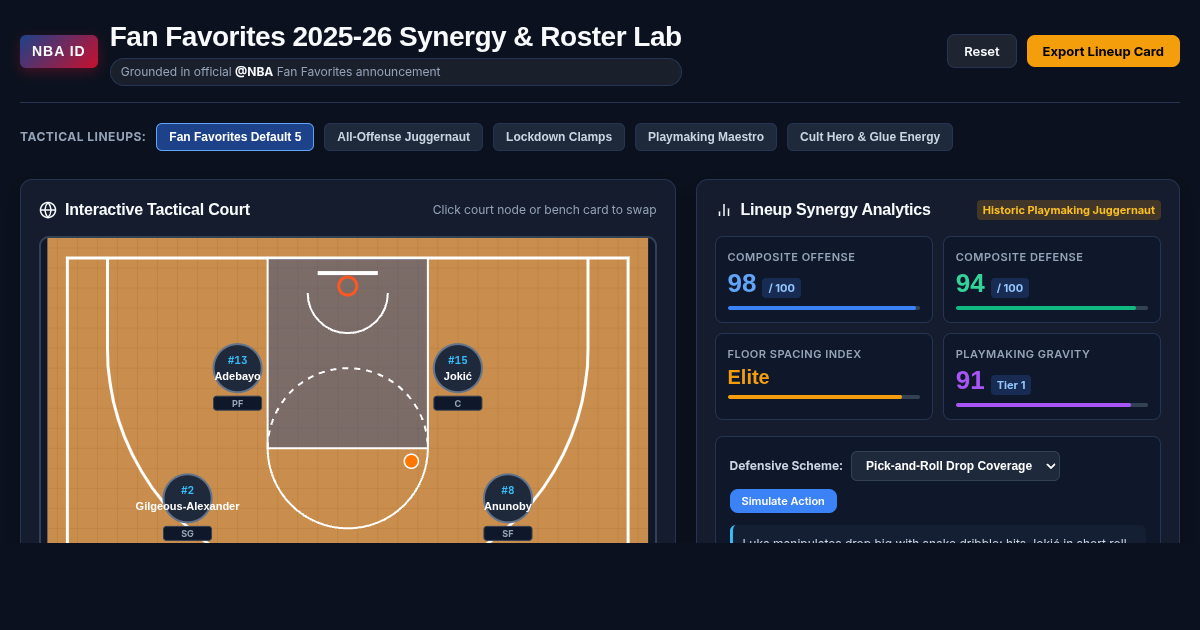Switch to Cult Hero & Glue Energy lineup
This screenshot has width=1200, height=630.
pyautogui.click(x=870, y=137)
